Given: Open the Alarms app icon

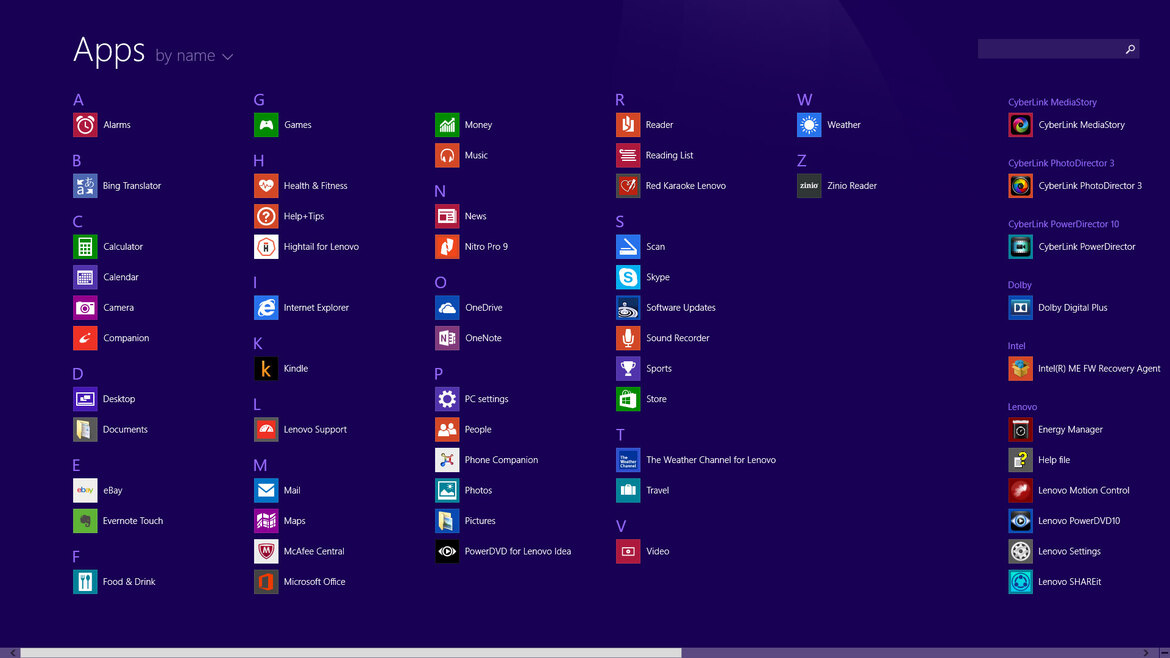Looking at the screenshot, I should (85, 125).
